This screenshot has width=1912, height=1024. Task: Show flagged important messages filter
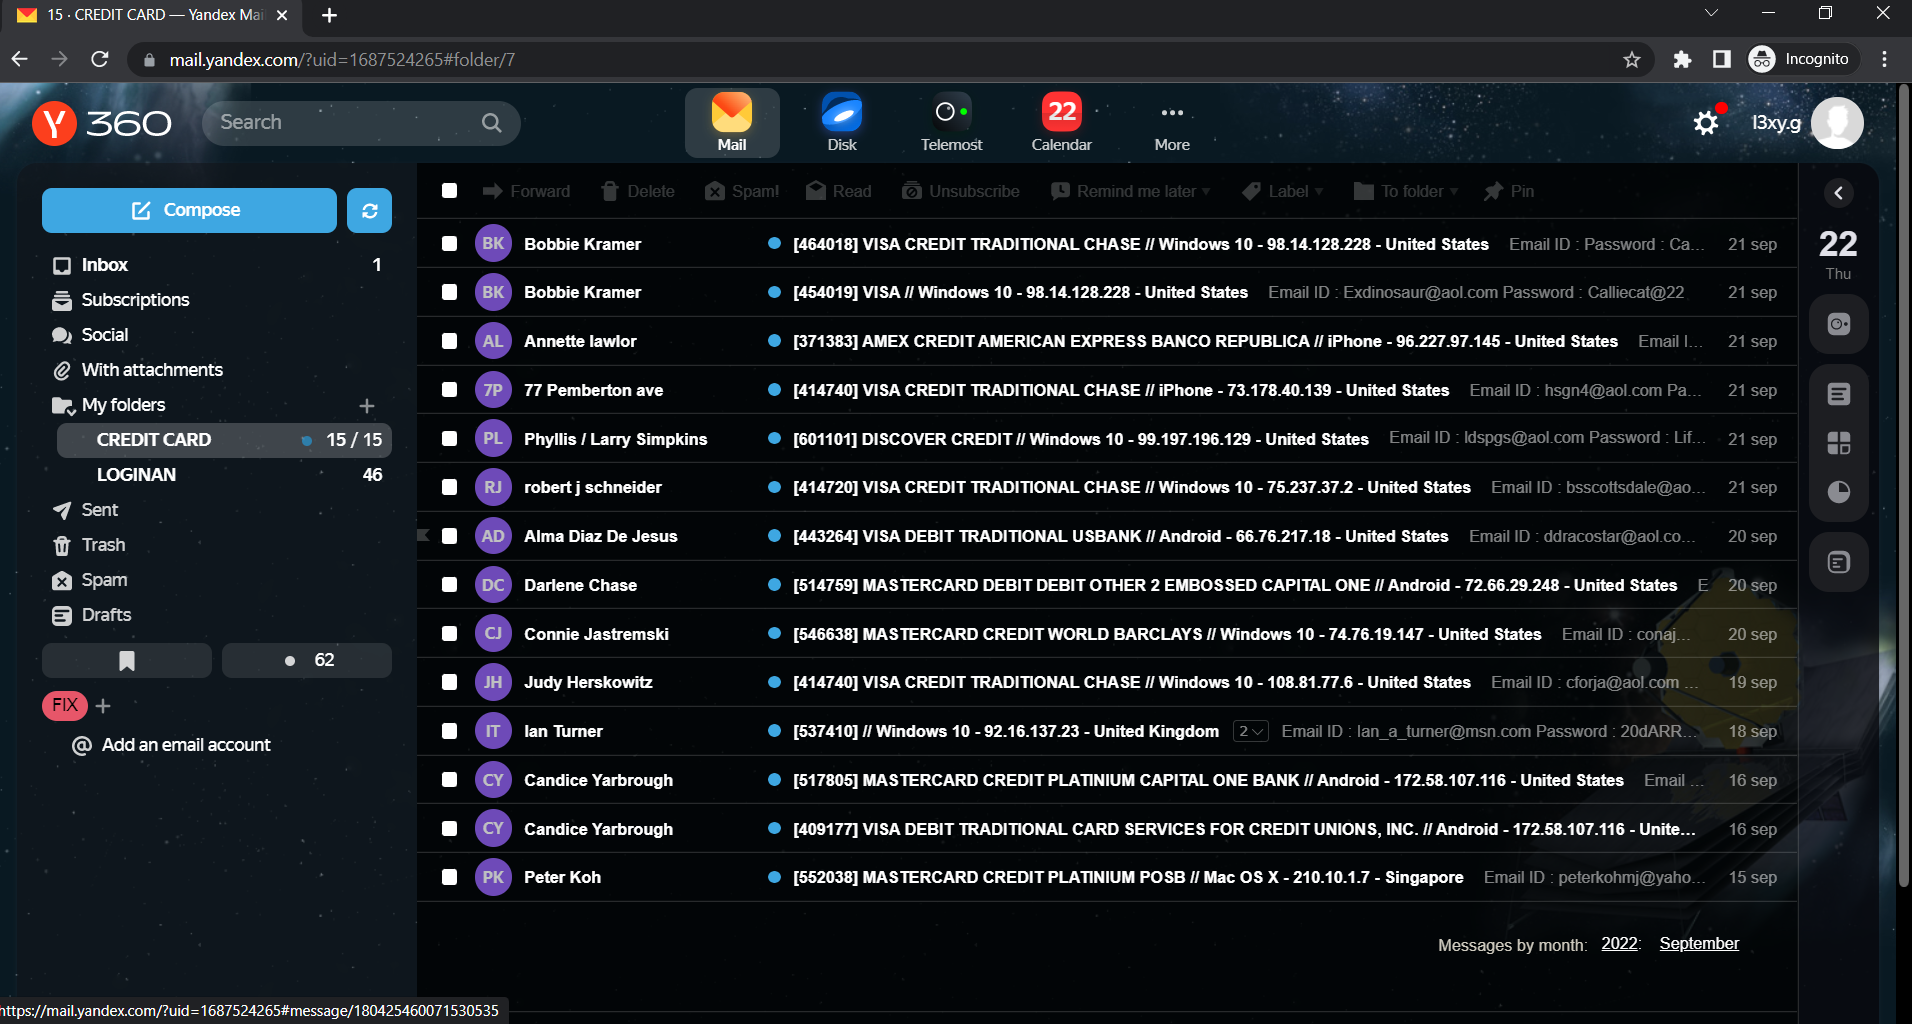127,660
